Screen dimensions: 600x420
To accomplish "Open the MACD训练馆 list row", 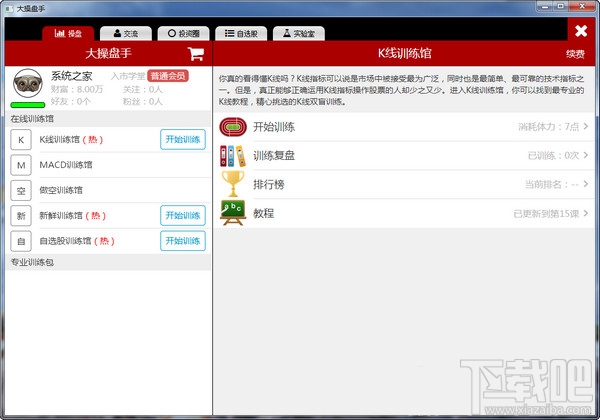I will point(108,165).
